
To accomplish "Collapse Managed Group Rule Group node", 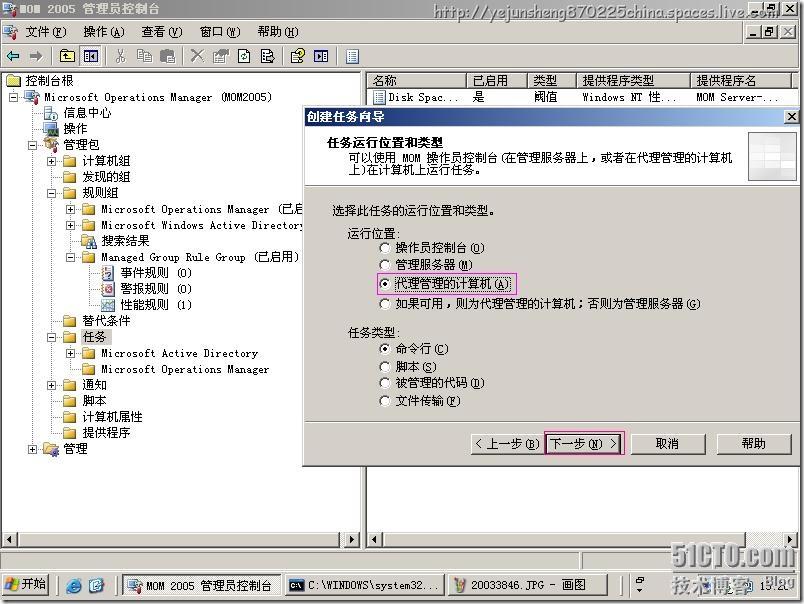I will point(70,257).
